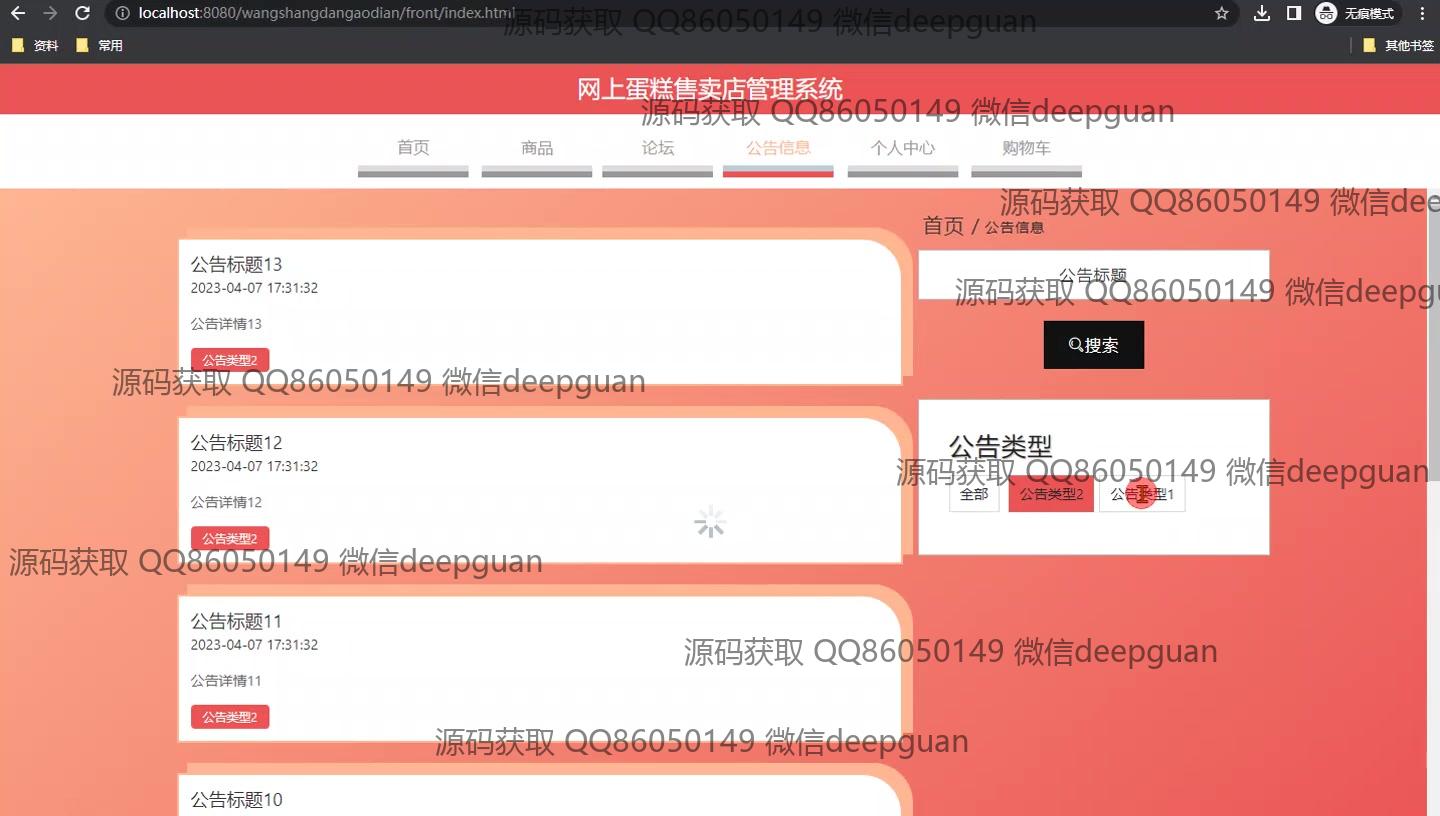Bookmark this page with the star icon
1440x816 pixels.
[x=1221, y=13]
